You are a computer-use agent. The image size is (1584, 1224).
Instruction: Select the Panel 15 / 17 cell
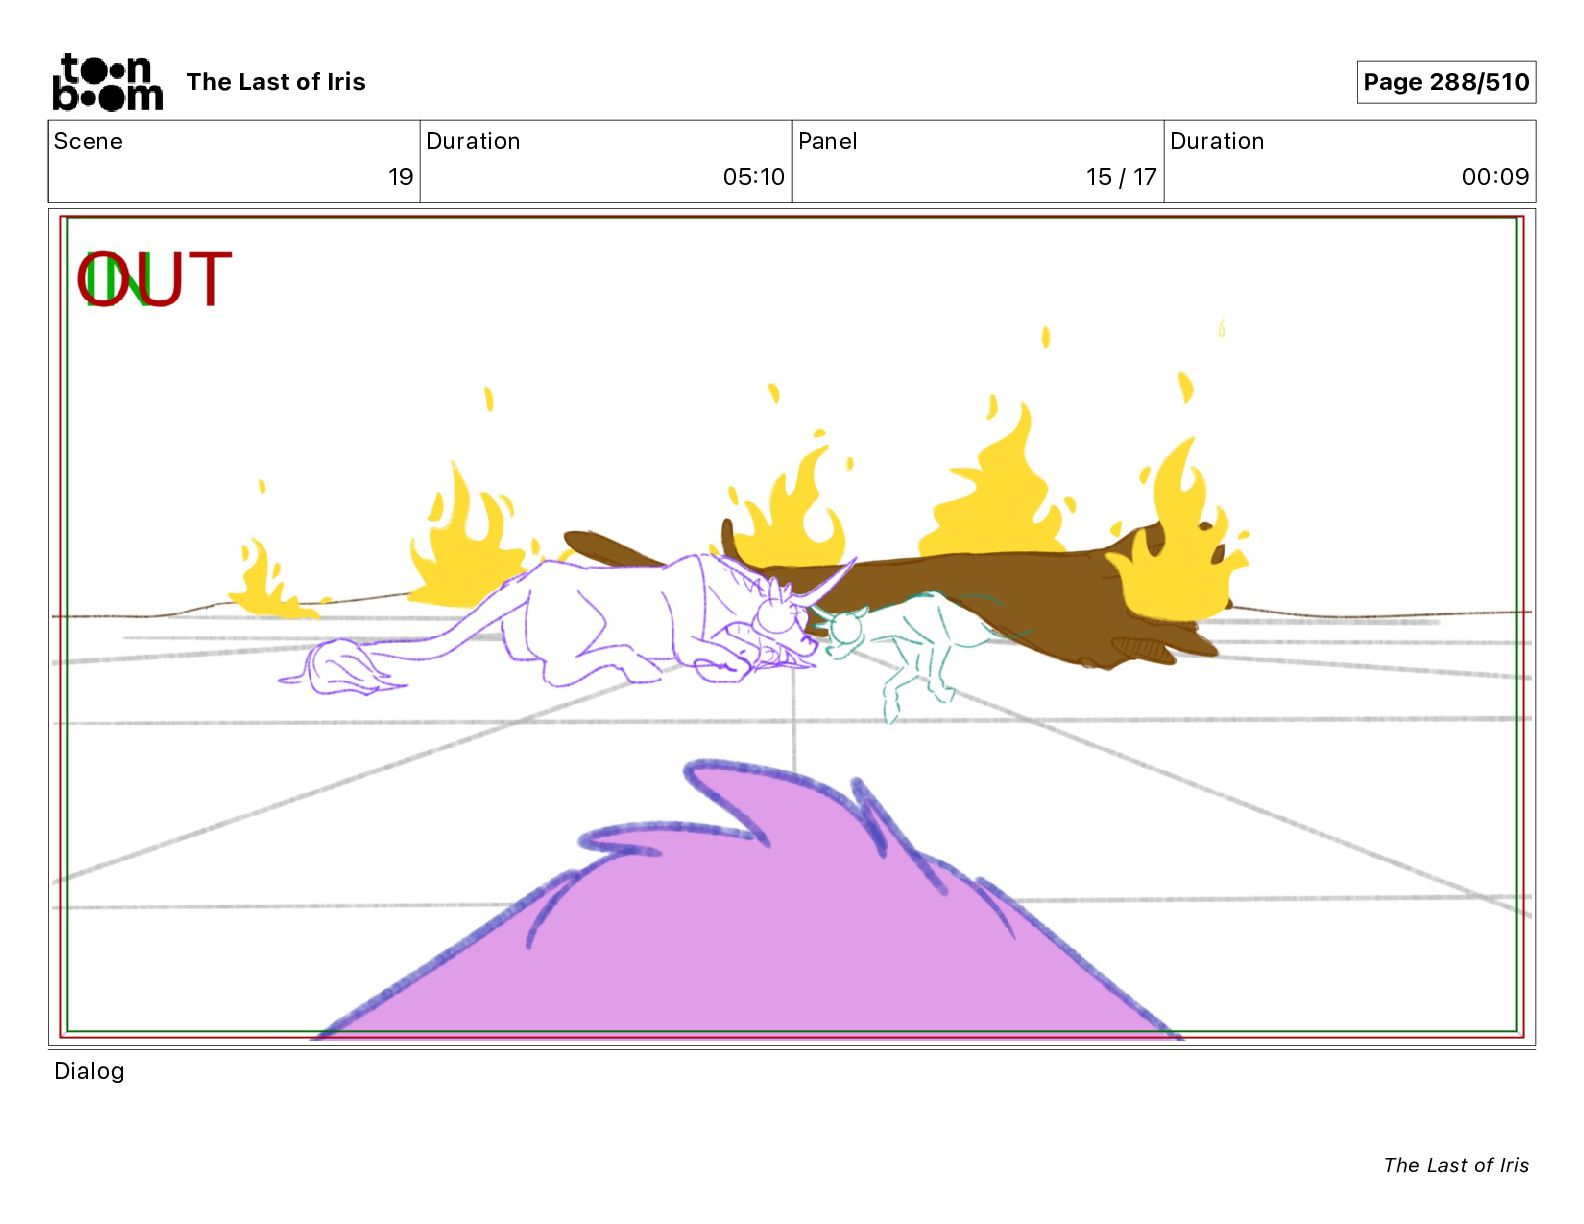[x=978, y=161]
